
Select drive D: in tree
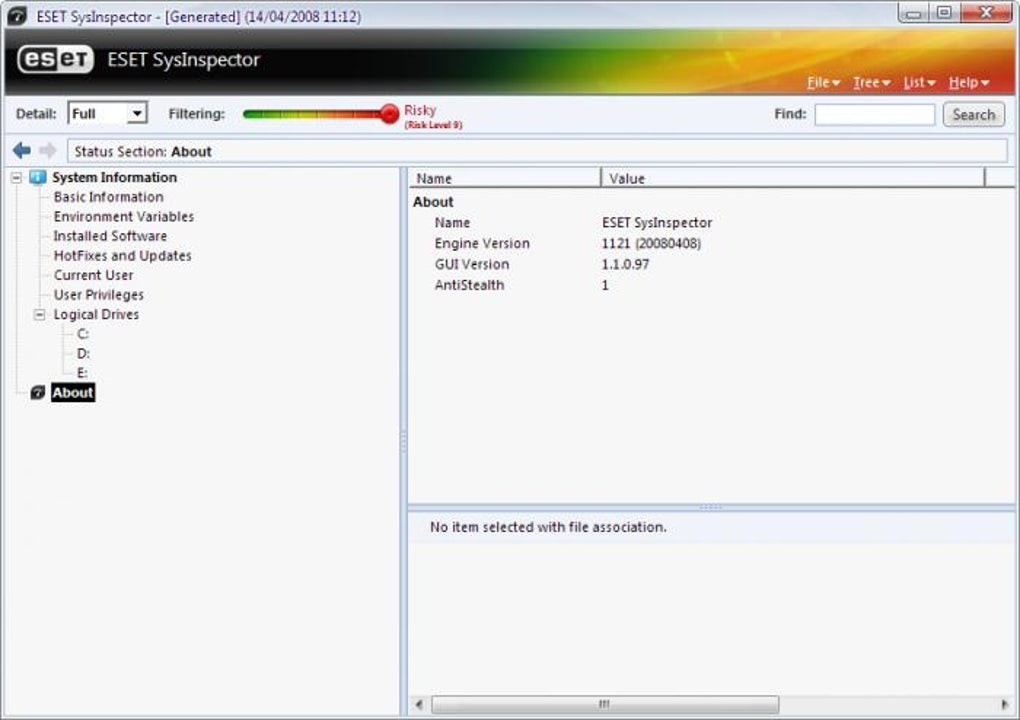[x=83, y=353]
